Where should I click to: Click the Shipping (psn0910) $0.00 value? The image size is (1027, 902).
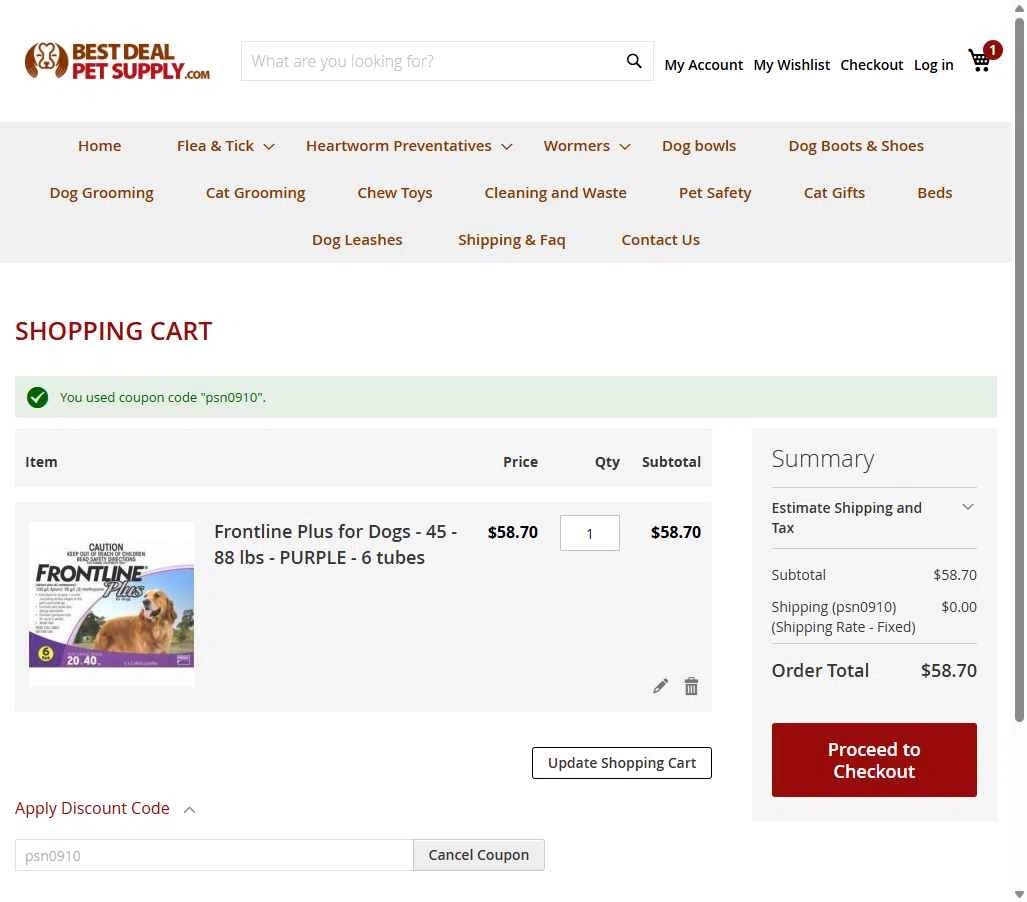click(x=959, y=607)
